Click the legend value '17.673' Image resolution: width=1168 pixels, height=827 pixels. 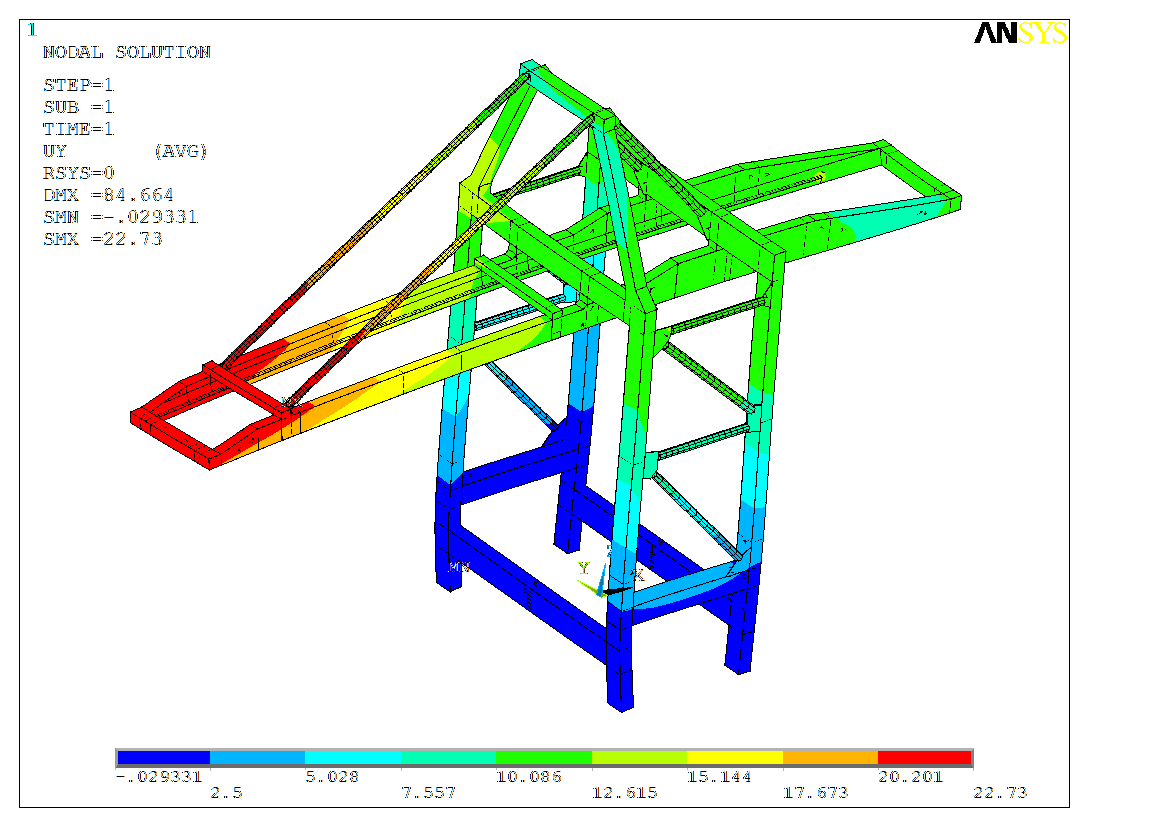coord(816,793)
